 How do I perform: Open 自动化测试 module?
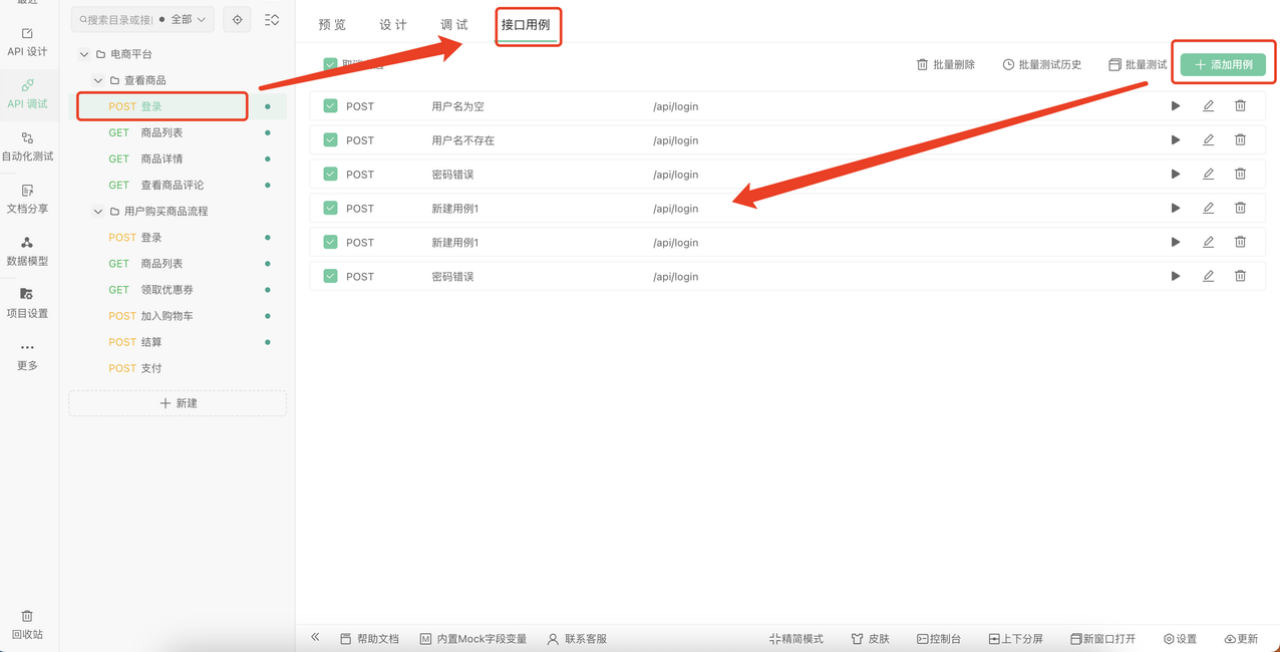click(27, 146)
